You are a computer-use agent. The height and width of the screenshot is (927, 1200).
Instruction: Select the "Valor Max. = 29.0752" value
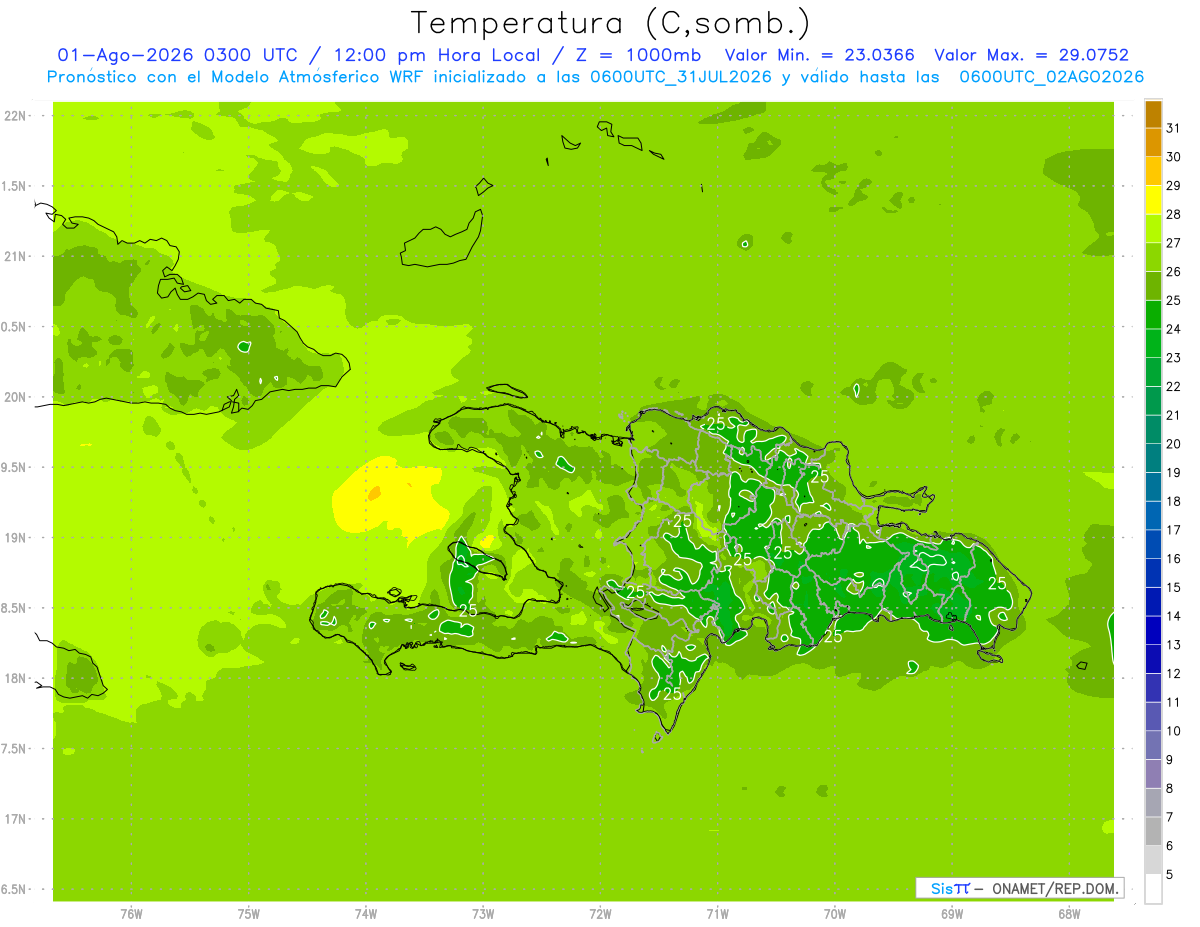click(1031, 56)
